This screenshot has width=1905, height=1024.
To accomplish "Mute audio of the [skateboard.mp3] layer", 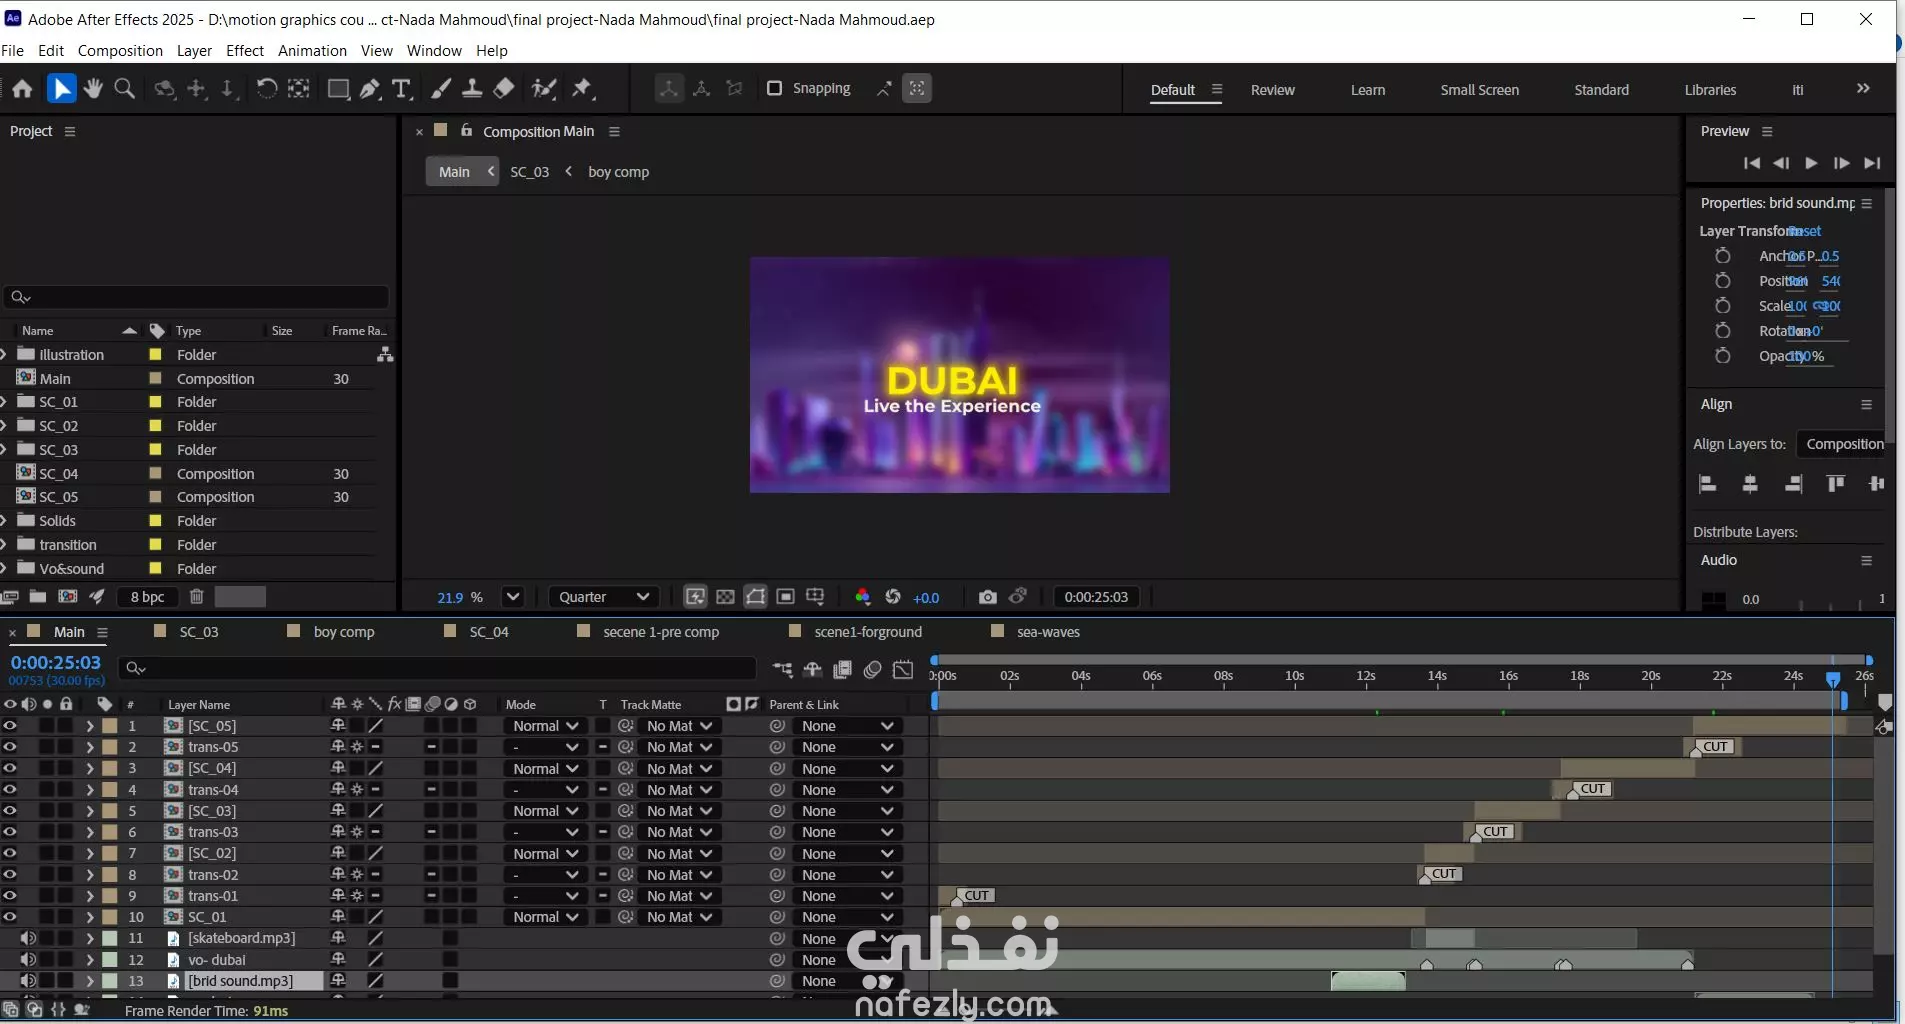I will (x=28, y=938).
